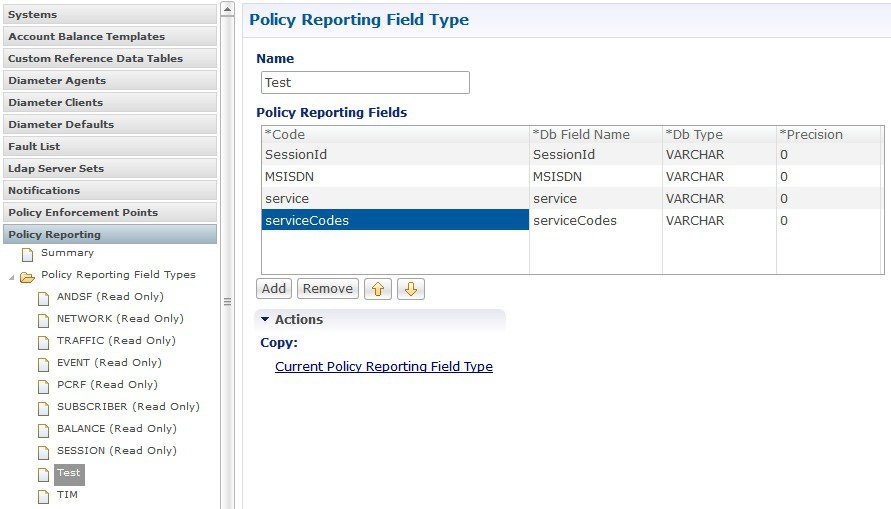Expand the Diameter Agents section
Screen dimensions: 891x509
pyautogui.click(x=110, y=81)
